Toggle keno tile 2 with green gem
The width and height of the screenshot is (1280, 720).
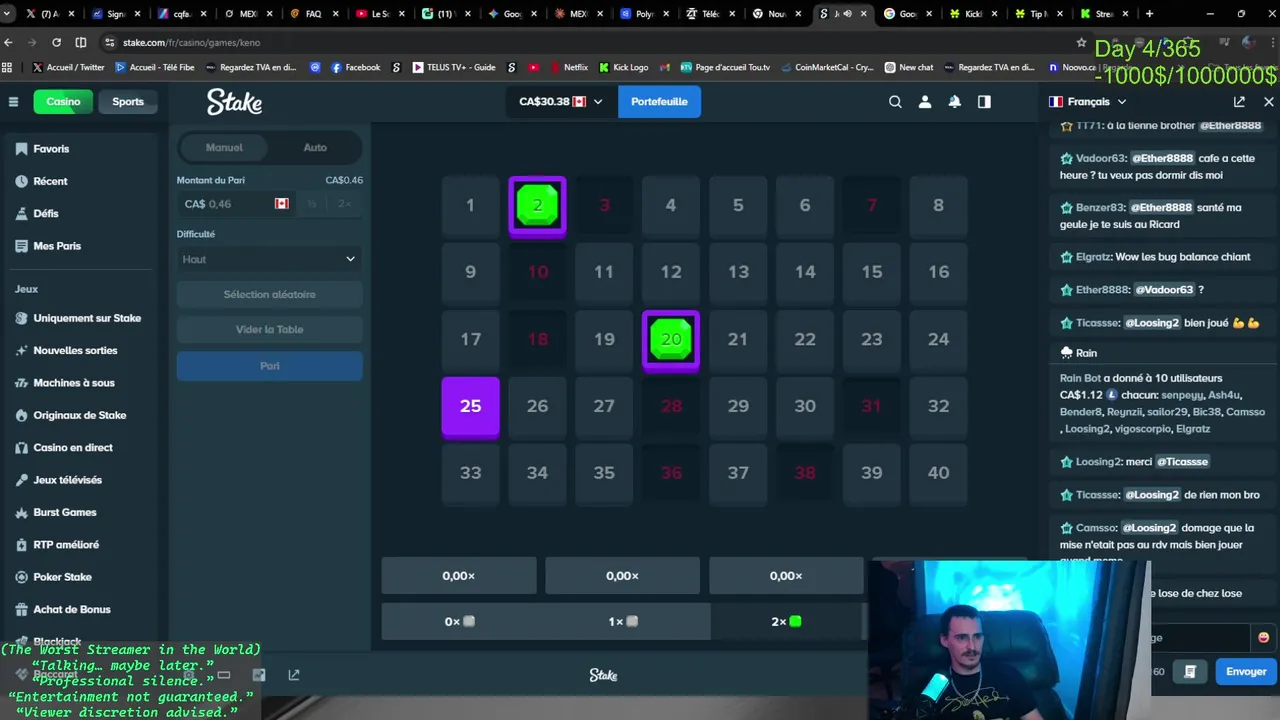click(x=537, y=206)
